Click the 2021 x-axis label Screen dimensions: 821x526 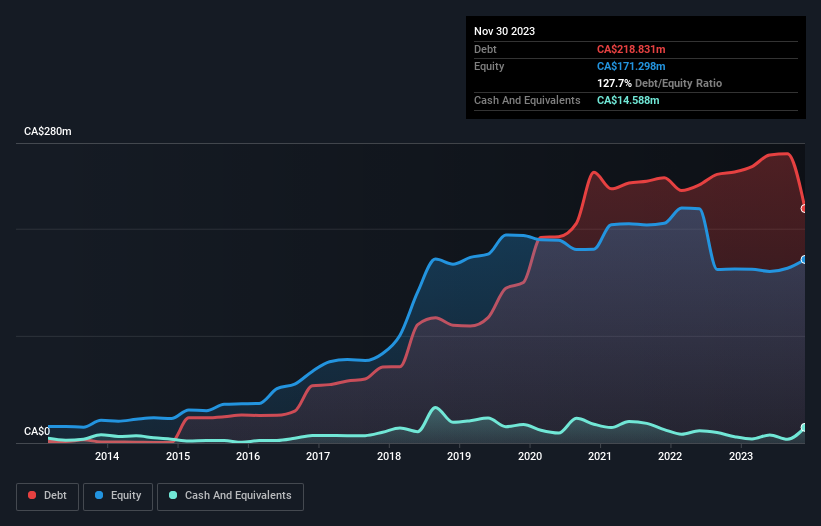click(x=600, y=456)
